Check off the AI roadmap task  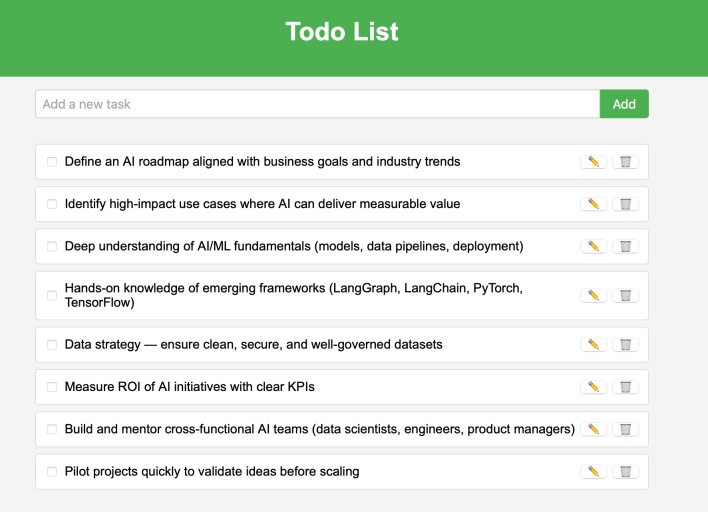click(x=52, y=162)
